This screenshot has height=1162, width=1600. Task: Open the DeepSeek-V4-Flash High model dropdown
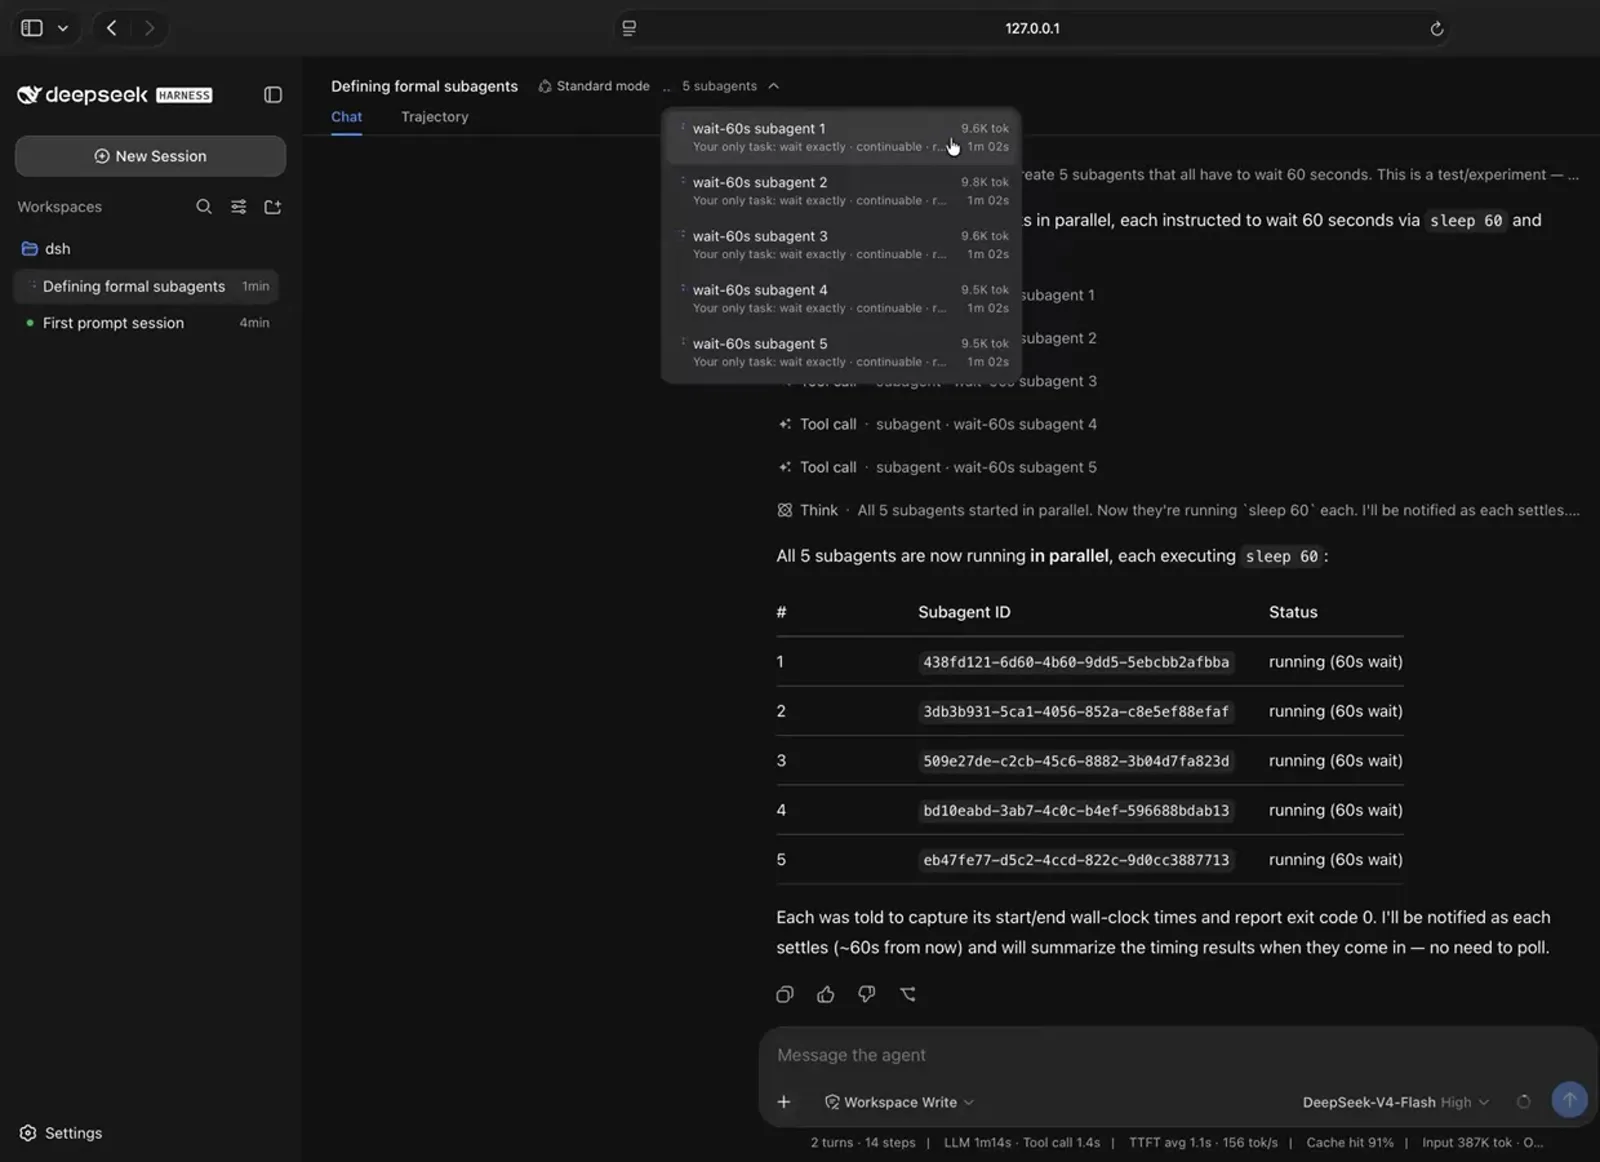click(x=1396, y=1102)
